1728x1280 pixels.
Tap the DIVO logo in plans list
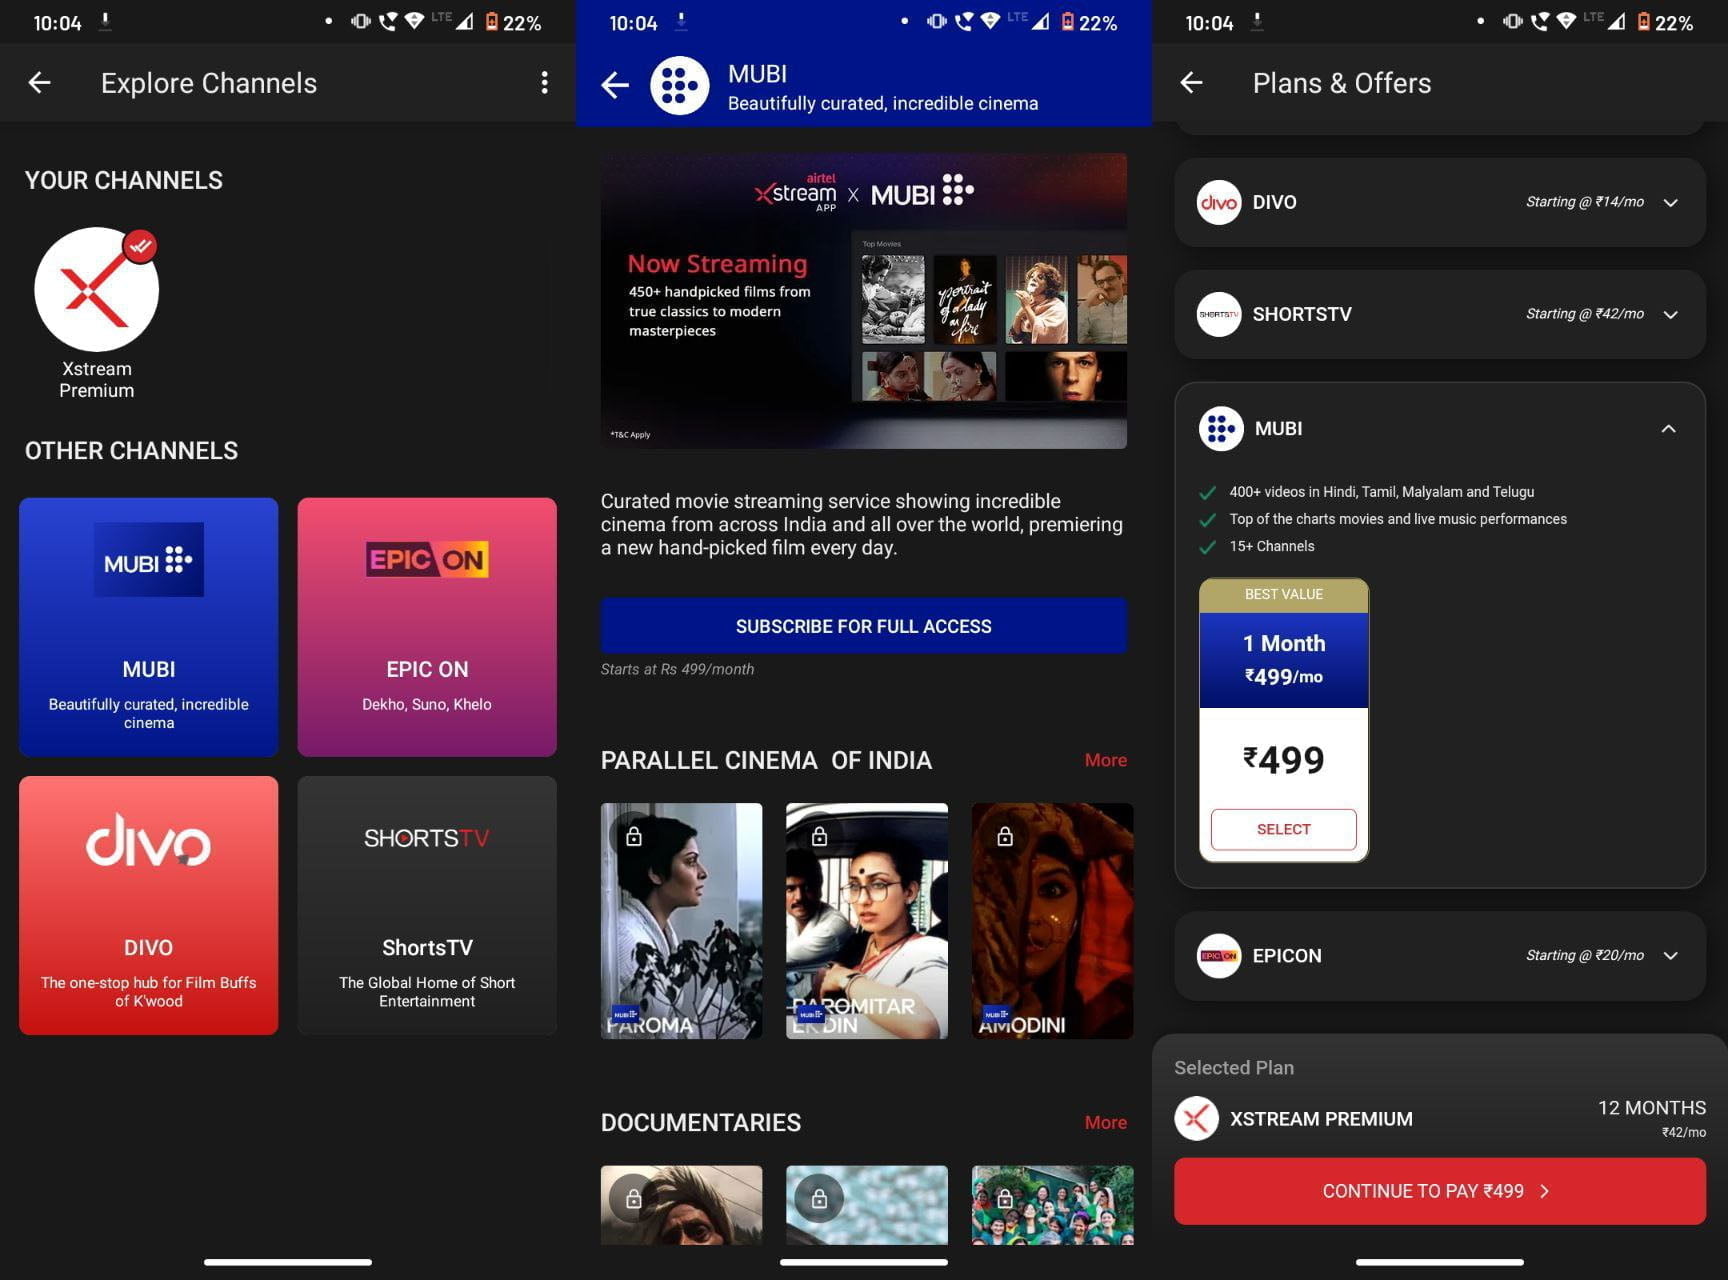coord(1219,203)
